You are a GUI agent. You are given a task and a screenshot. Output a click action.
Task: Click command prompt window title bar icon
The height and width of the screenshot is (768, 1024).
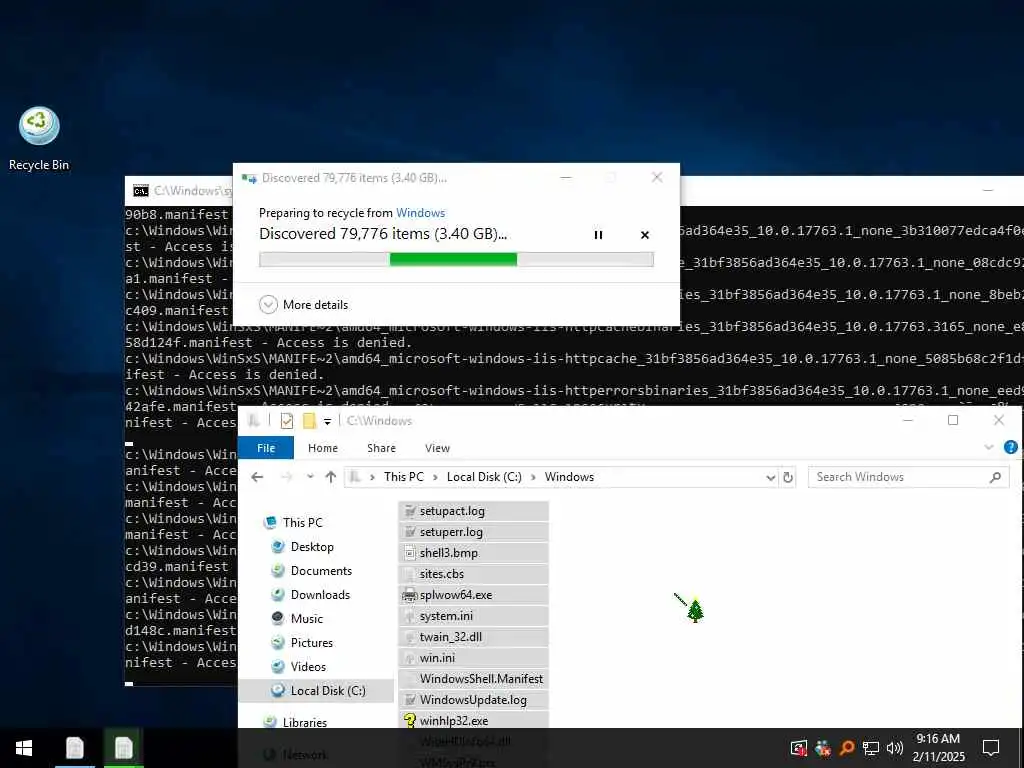[x=140, y=191]
